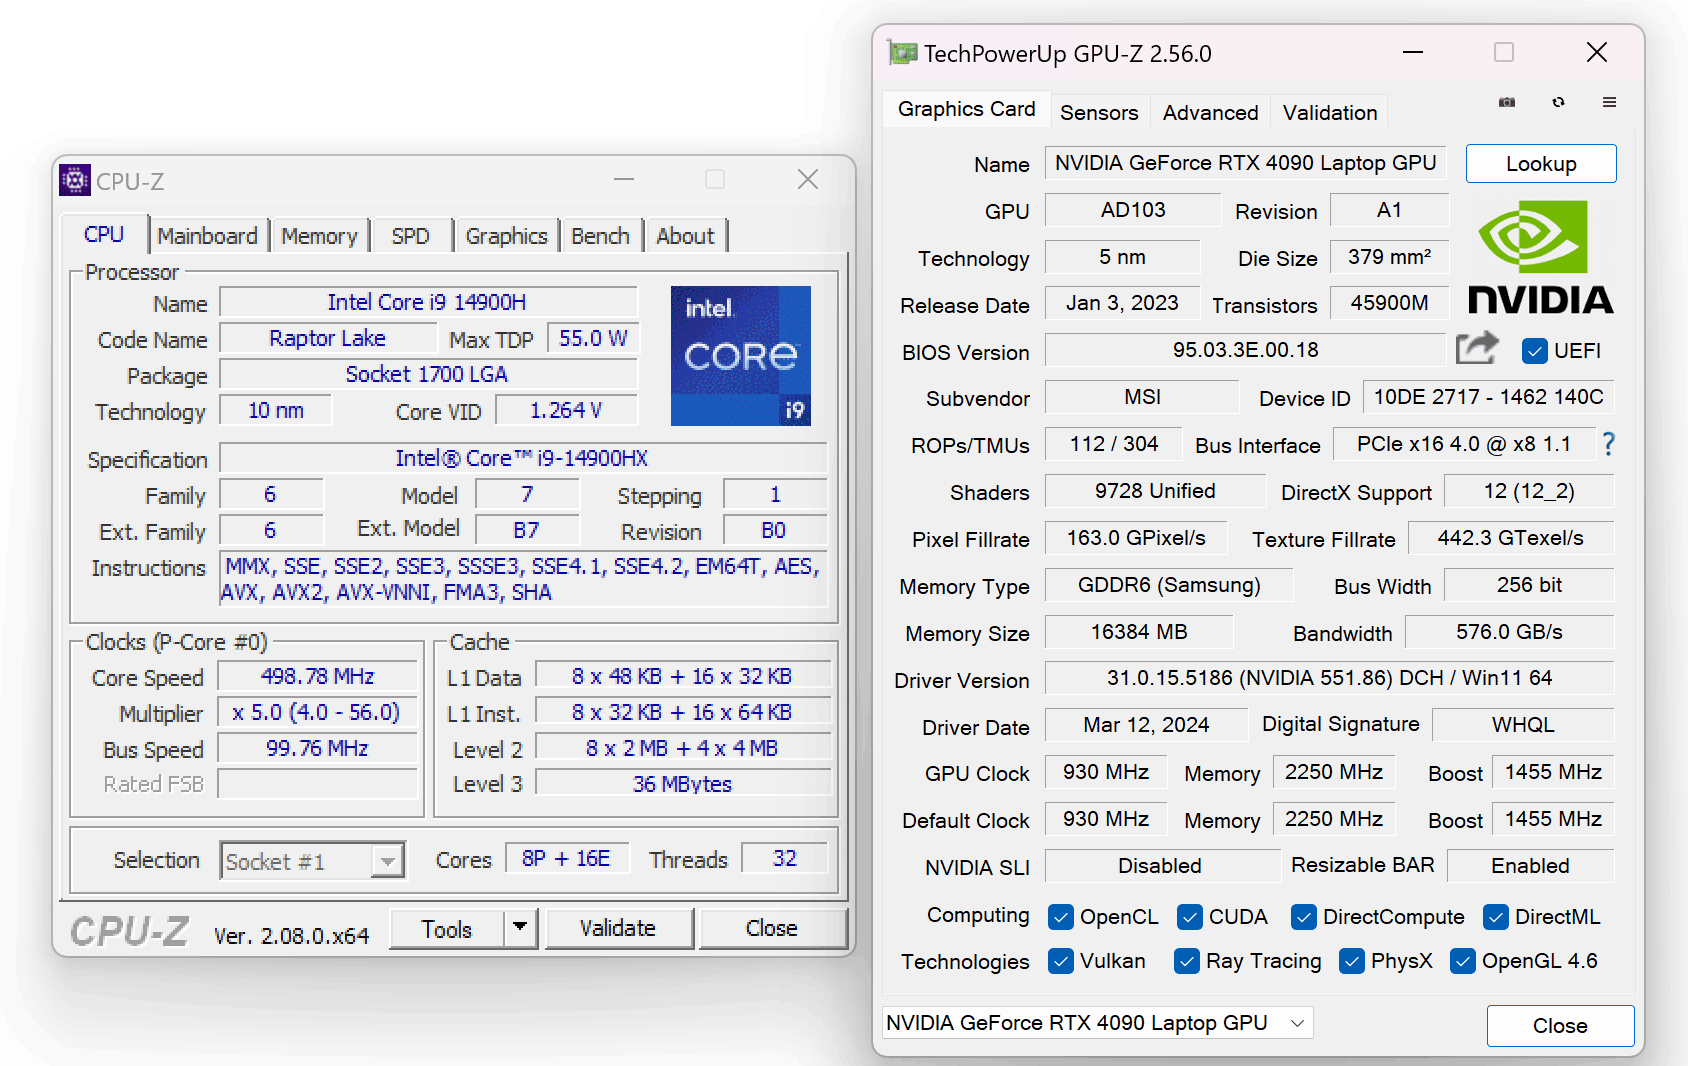Open the Mainboard tab in CPU-Z
Screen dimensions: 1688x1066
(207, 236)
